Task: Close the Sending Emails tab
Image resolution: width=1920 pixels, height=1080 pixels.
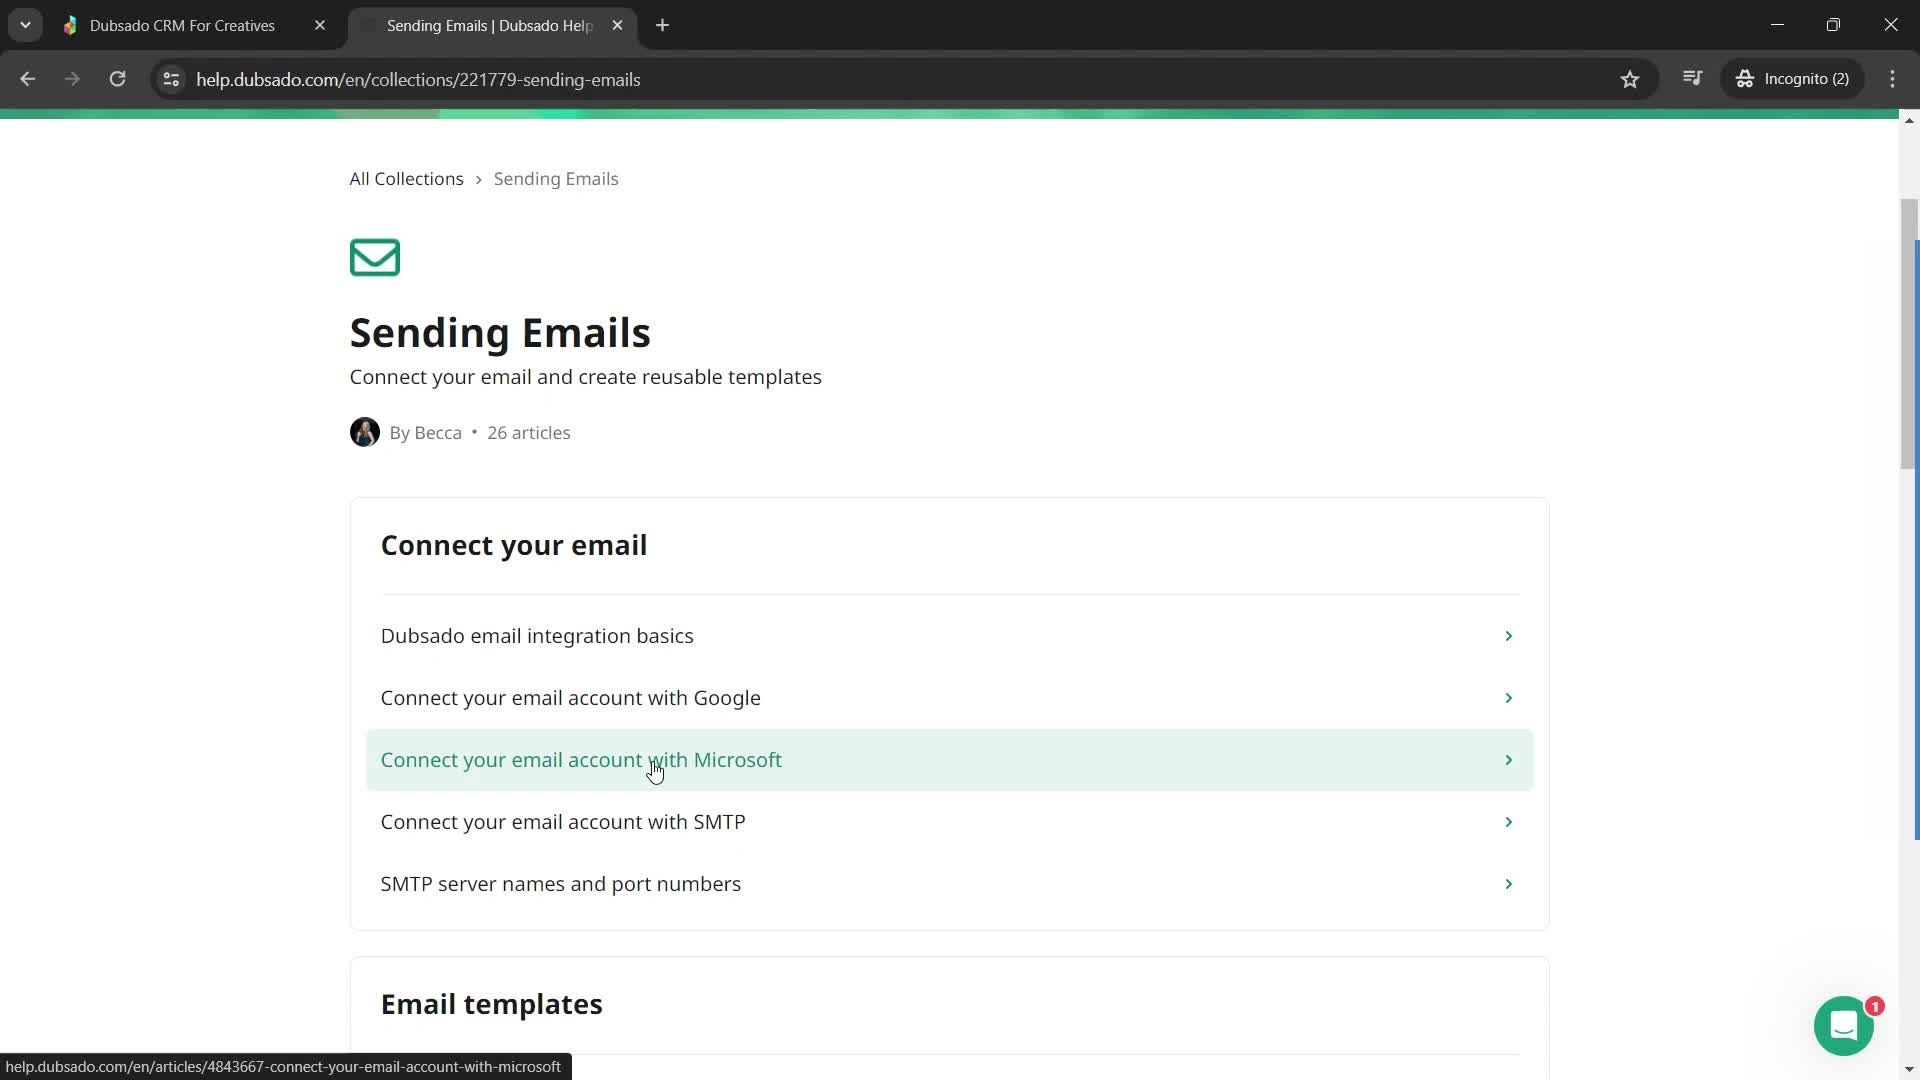Action: (x=617, y=25)
